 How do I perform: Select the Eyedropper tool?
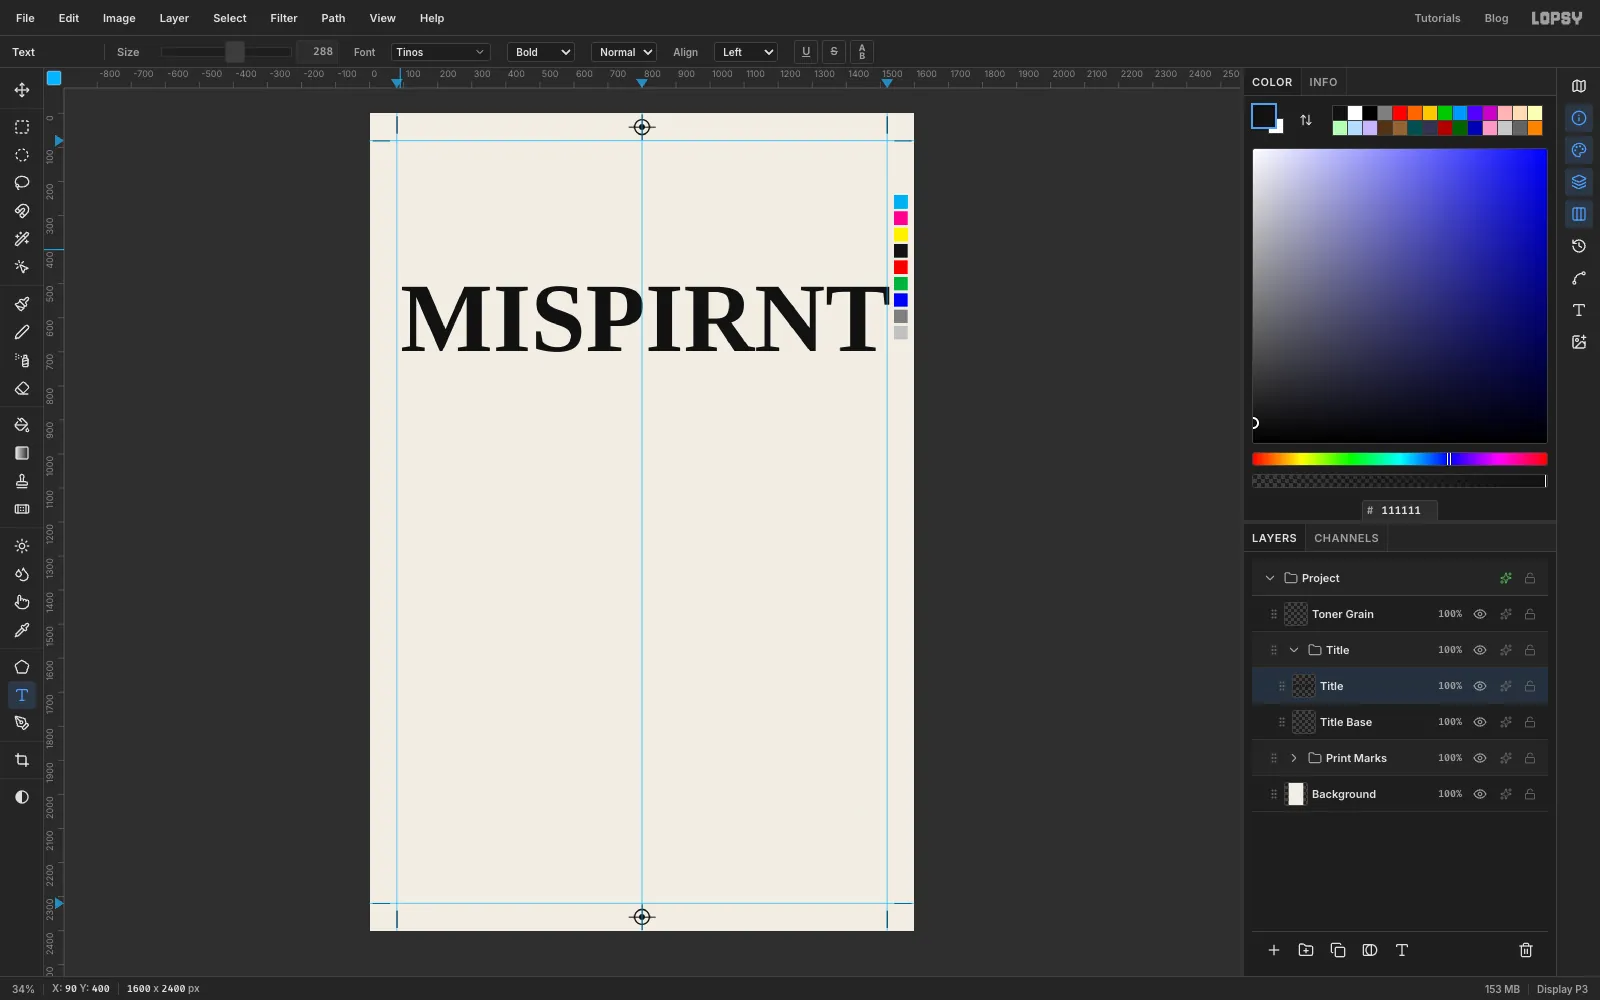pyautogui.click(x=22, y=630)
